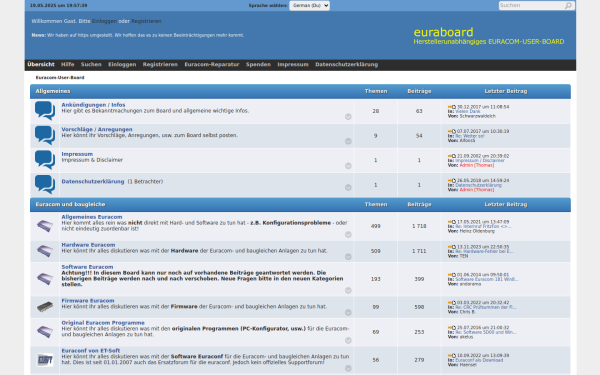The image size is (600, 375).
Task: Click round marker icon in Allgemeines Euracom row
Action: click(x=348, y=235)
